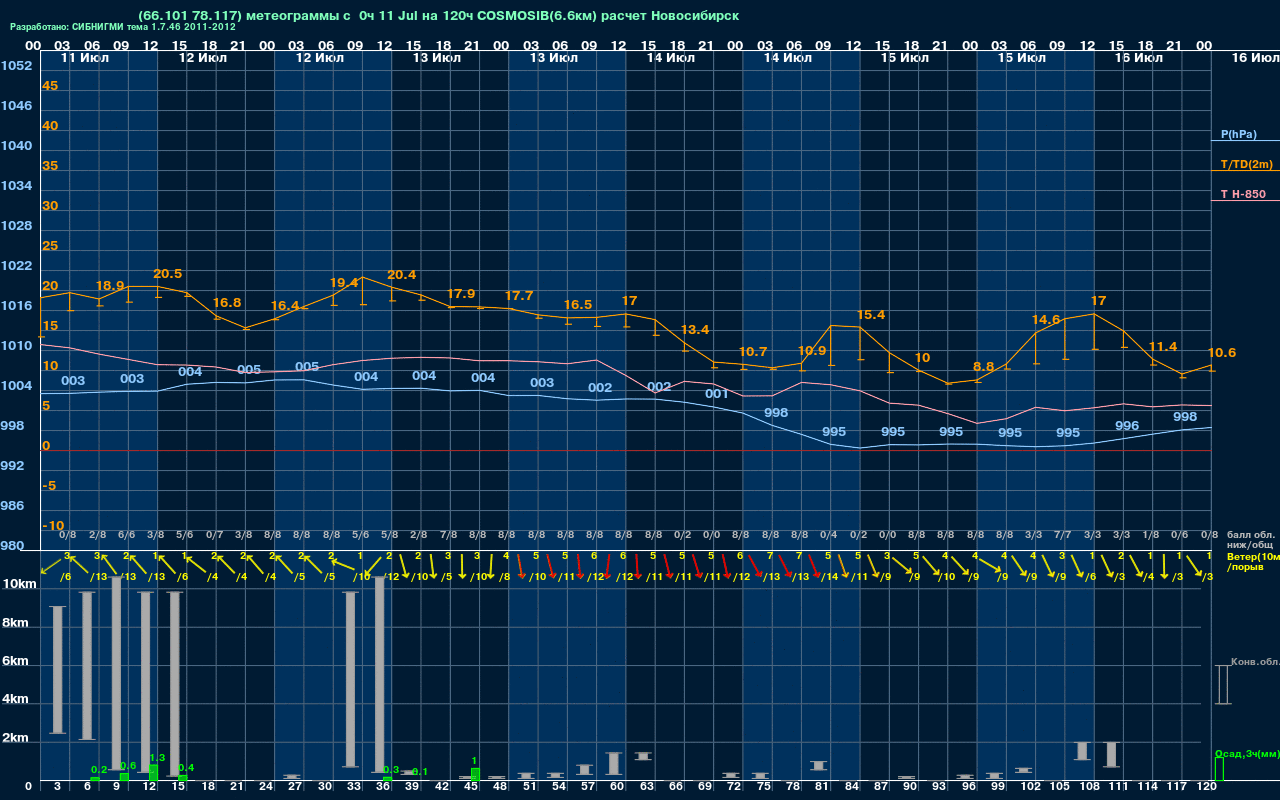1280x800 pixels.
Task: Click the cloud amount value 7/7
Action: point(1063,536)
